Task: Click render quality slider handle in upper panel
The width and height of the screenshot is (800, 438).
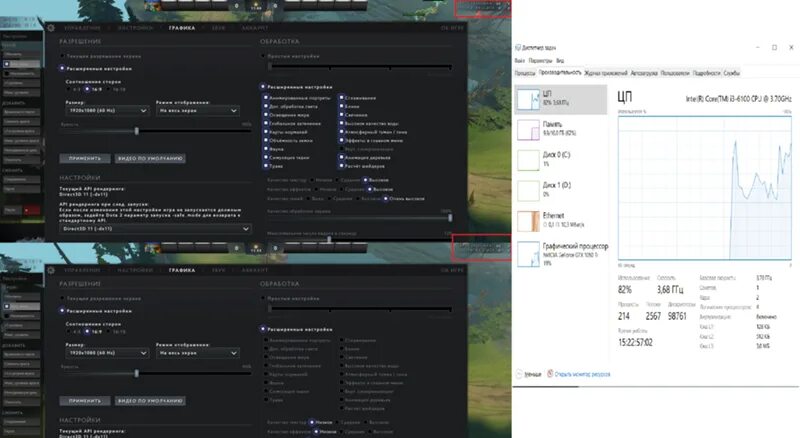Action: (x=450, y=217)
